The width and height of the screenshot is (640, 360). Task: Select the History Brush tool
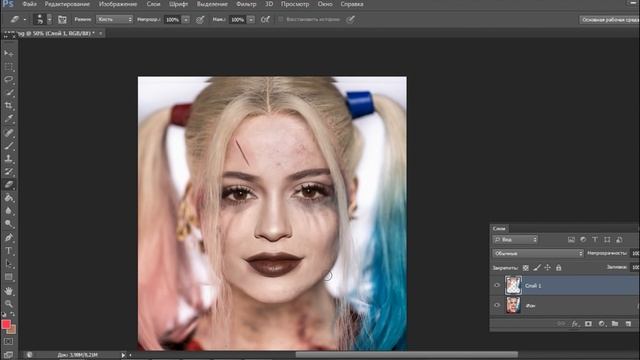pos(9,171)
